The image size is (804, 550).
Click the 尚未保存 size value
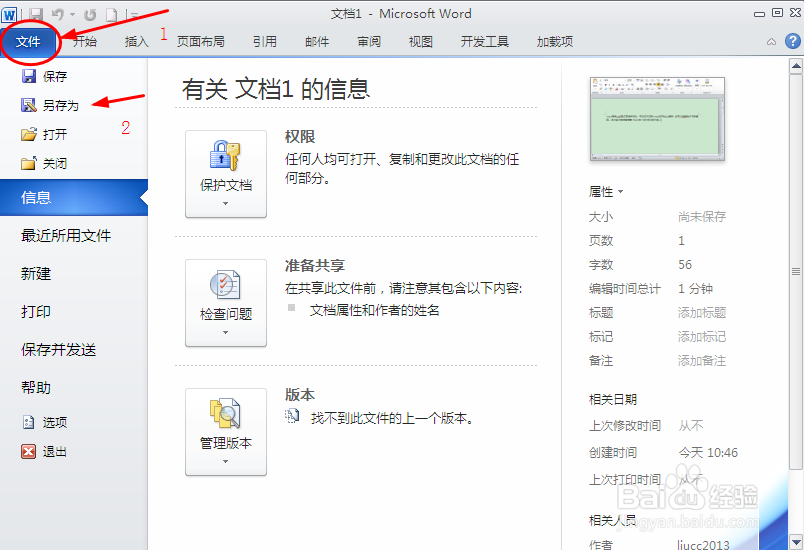click(702, 217)
